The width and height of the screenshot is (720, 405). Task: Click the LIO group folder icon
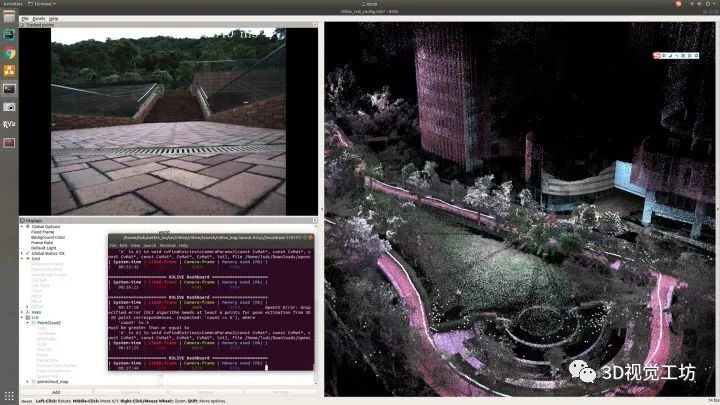[x=28, y=317]
